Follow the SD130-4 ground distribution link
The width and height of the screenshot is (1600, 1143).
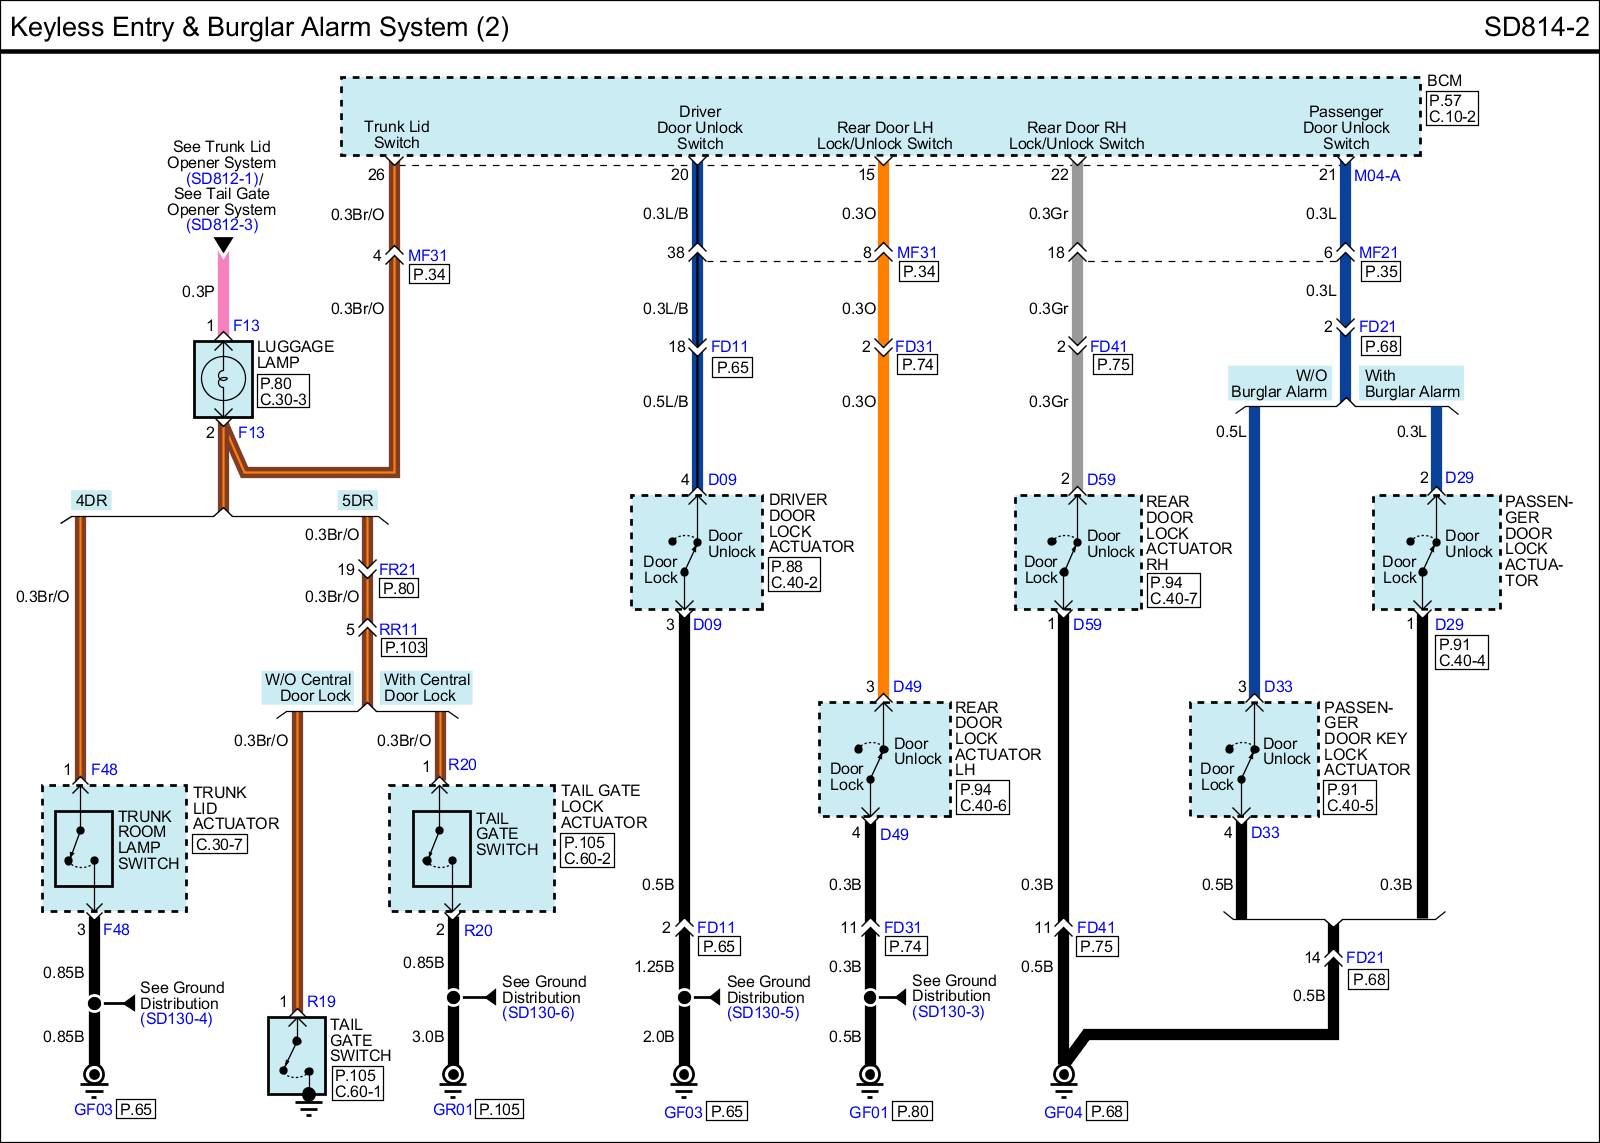coord(176,1019)
